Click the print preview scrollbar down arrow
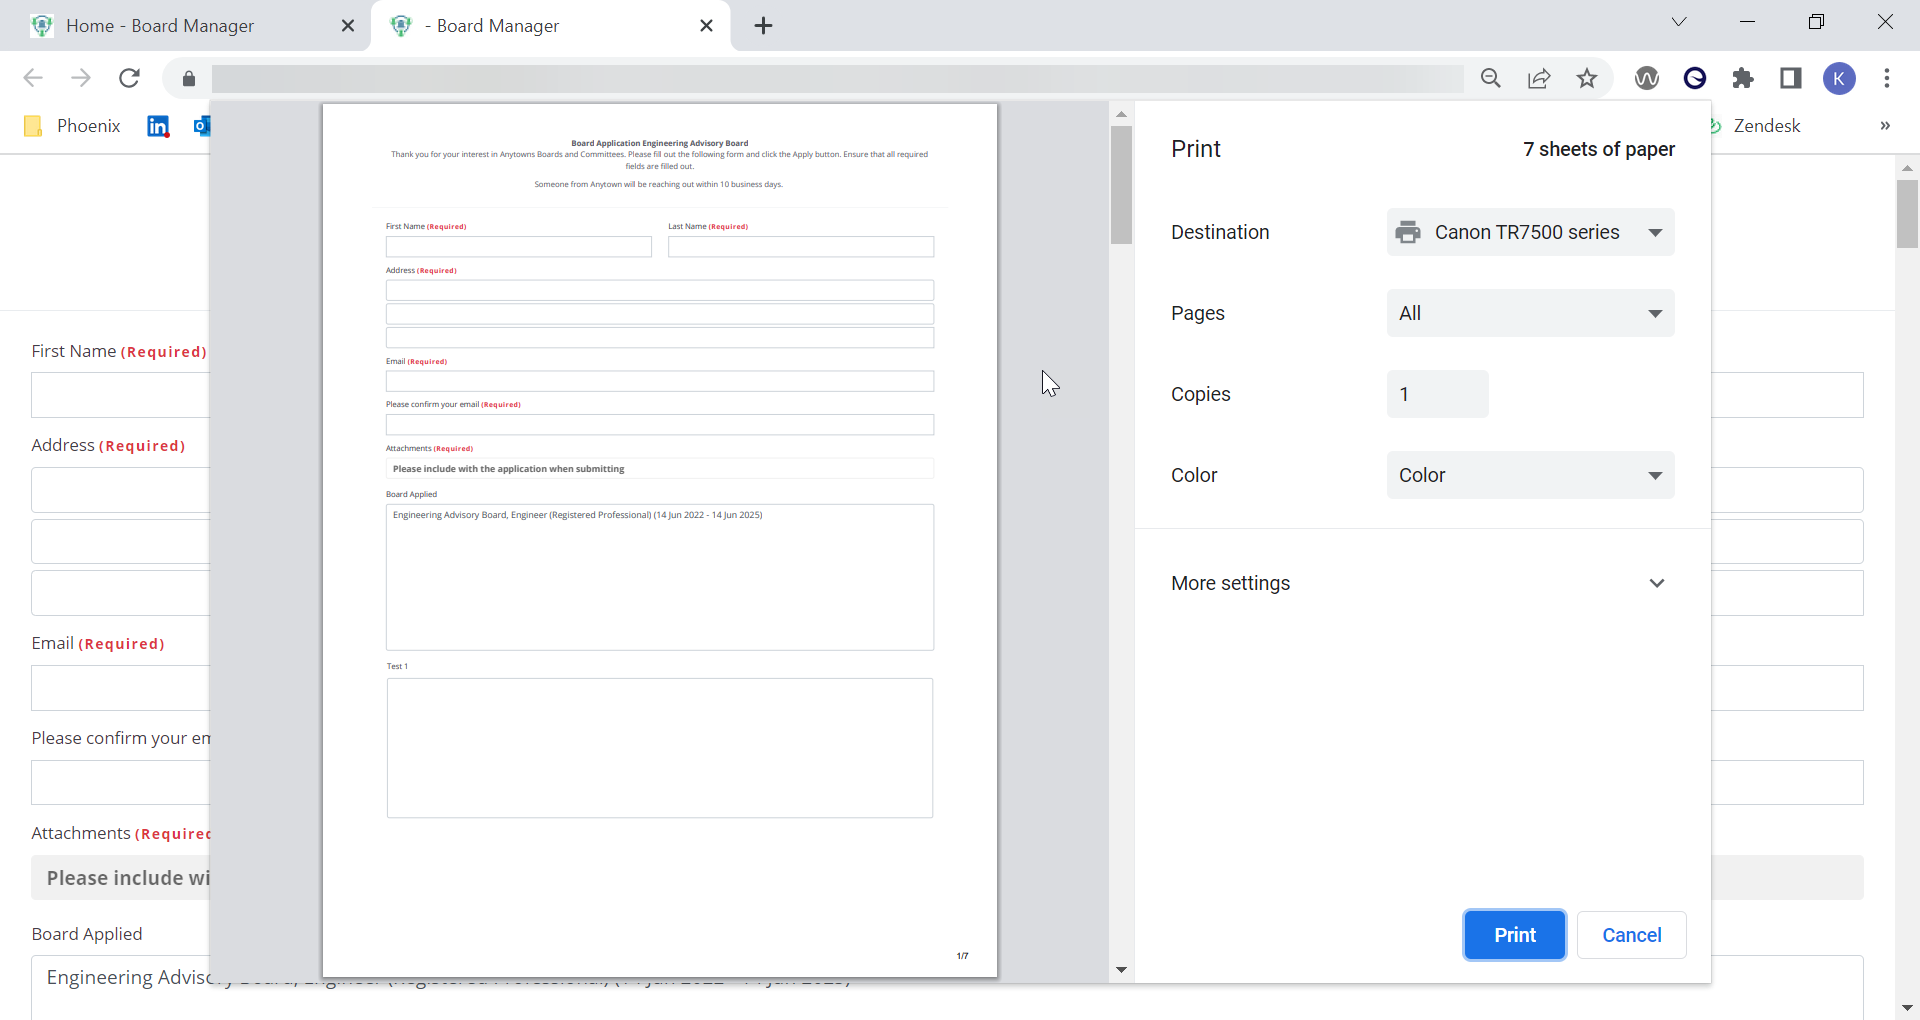 [x=1121, y=970]
